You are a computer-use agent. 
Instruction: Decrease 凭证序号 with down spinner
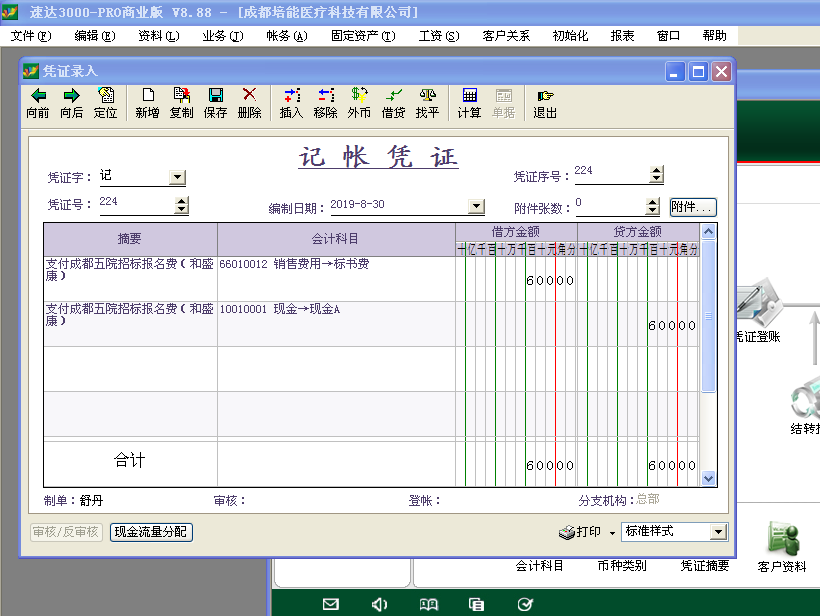(x=657, y=178)
